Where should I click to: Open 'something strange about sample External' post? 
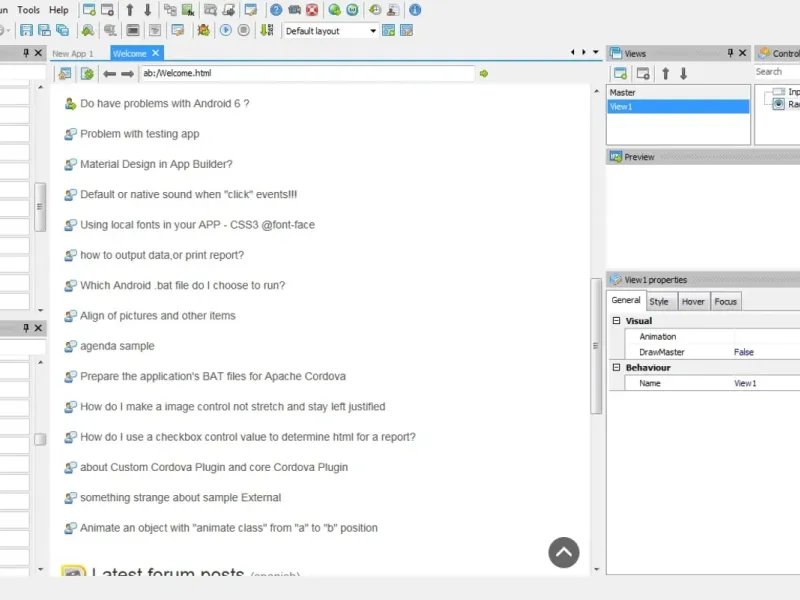[181, 497]
